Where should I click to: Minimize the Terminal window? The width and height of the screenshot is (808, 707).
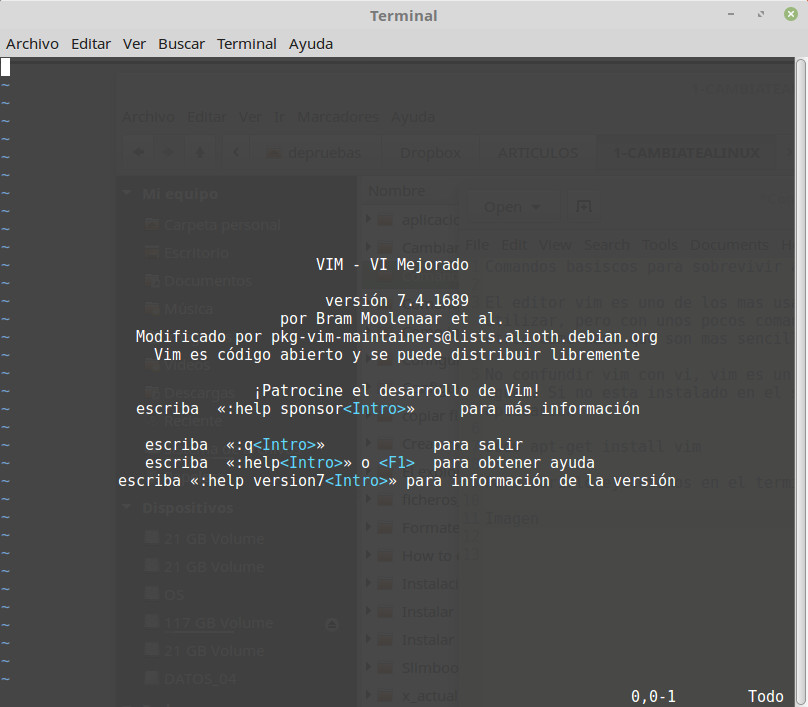(731, 14)
